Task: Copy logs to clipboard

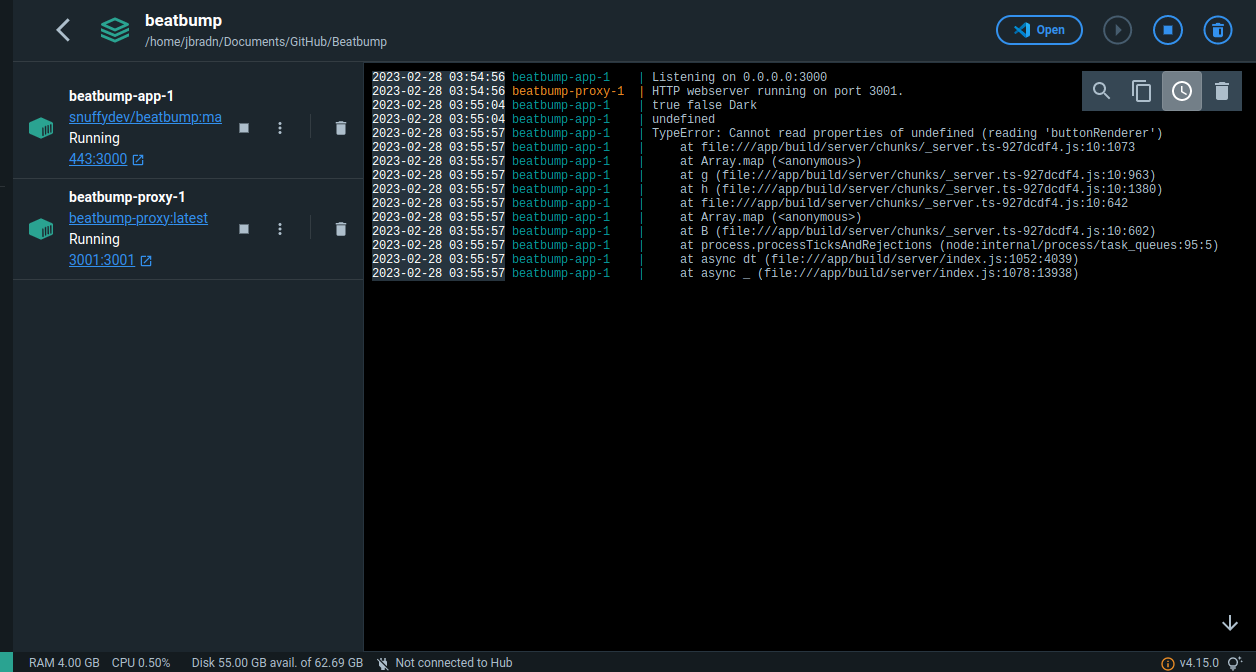Action: pos(1142,91)
